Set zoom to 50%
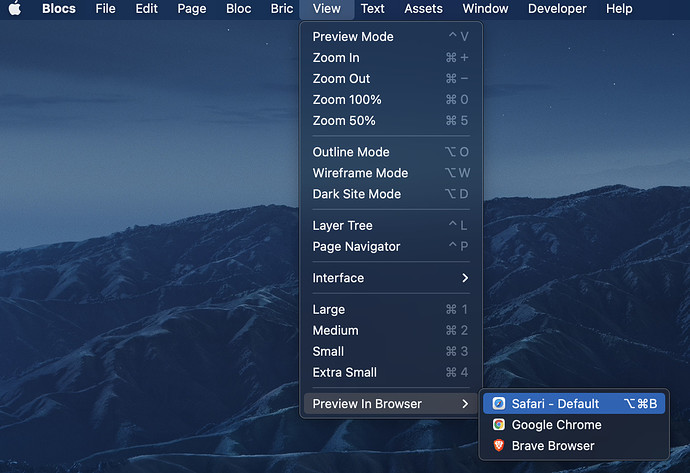This screenshot has height=473, width=690. pos(391,121)
